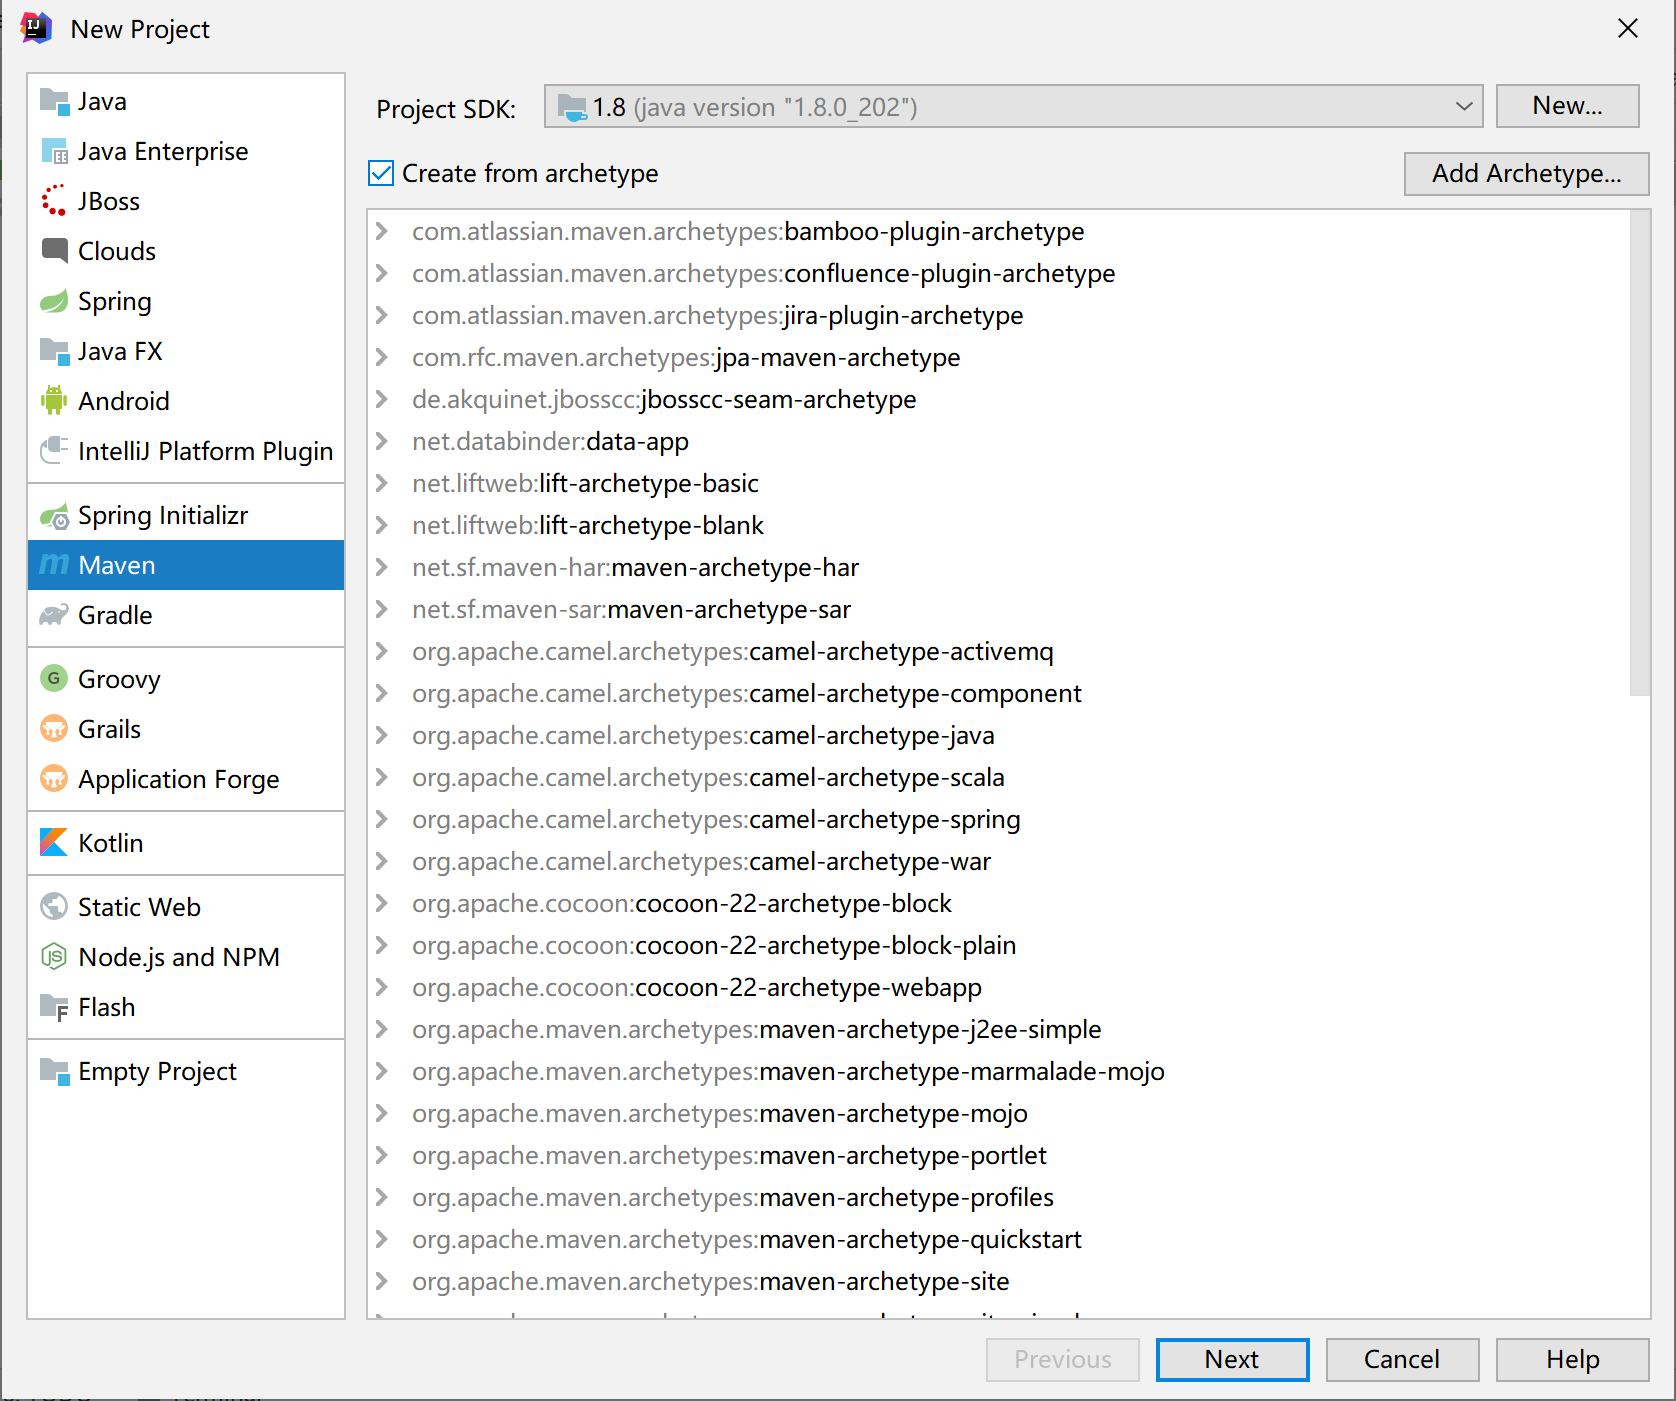Select the Java project type icon
Screen dimensions: 1676x1401
54,101
